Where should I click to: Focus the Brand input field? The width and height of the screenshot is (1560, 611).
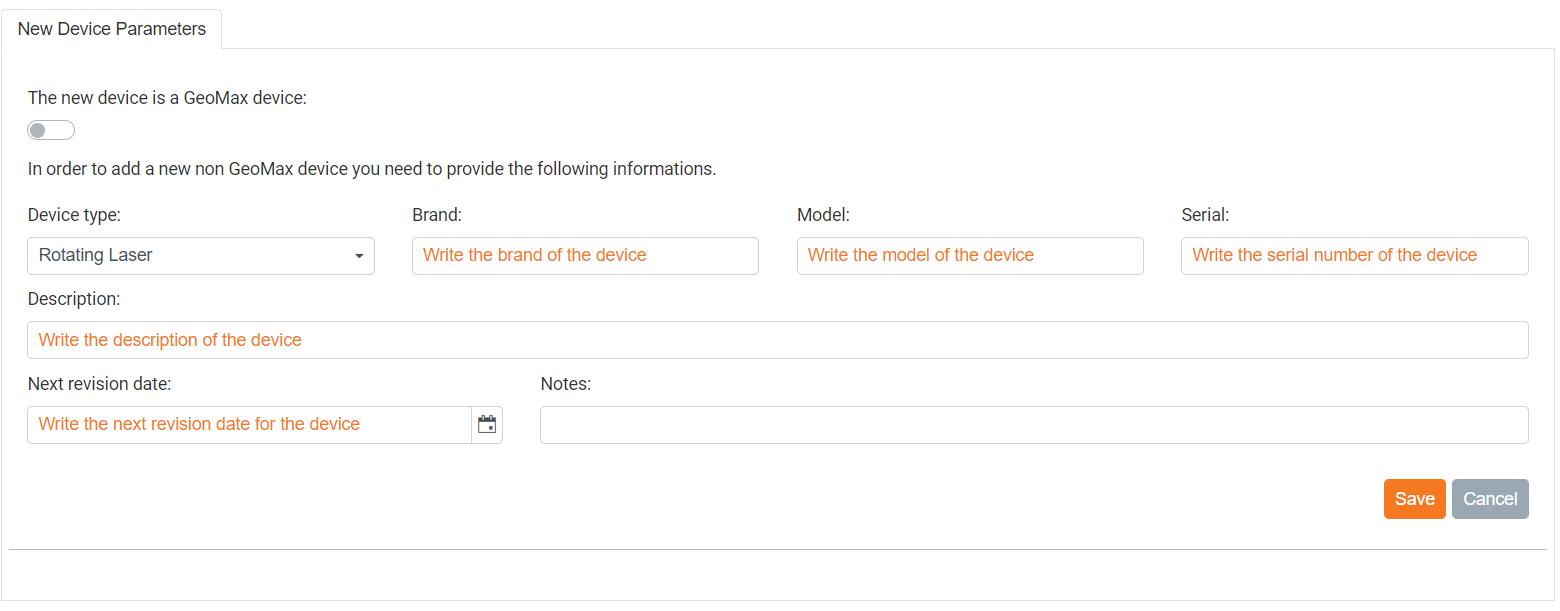click(584, 255)
